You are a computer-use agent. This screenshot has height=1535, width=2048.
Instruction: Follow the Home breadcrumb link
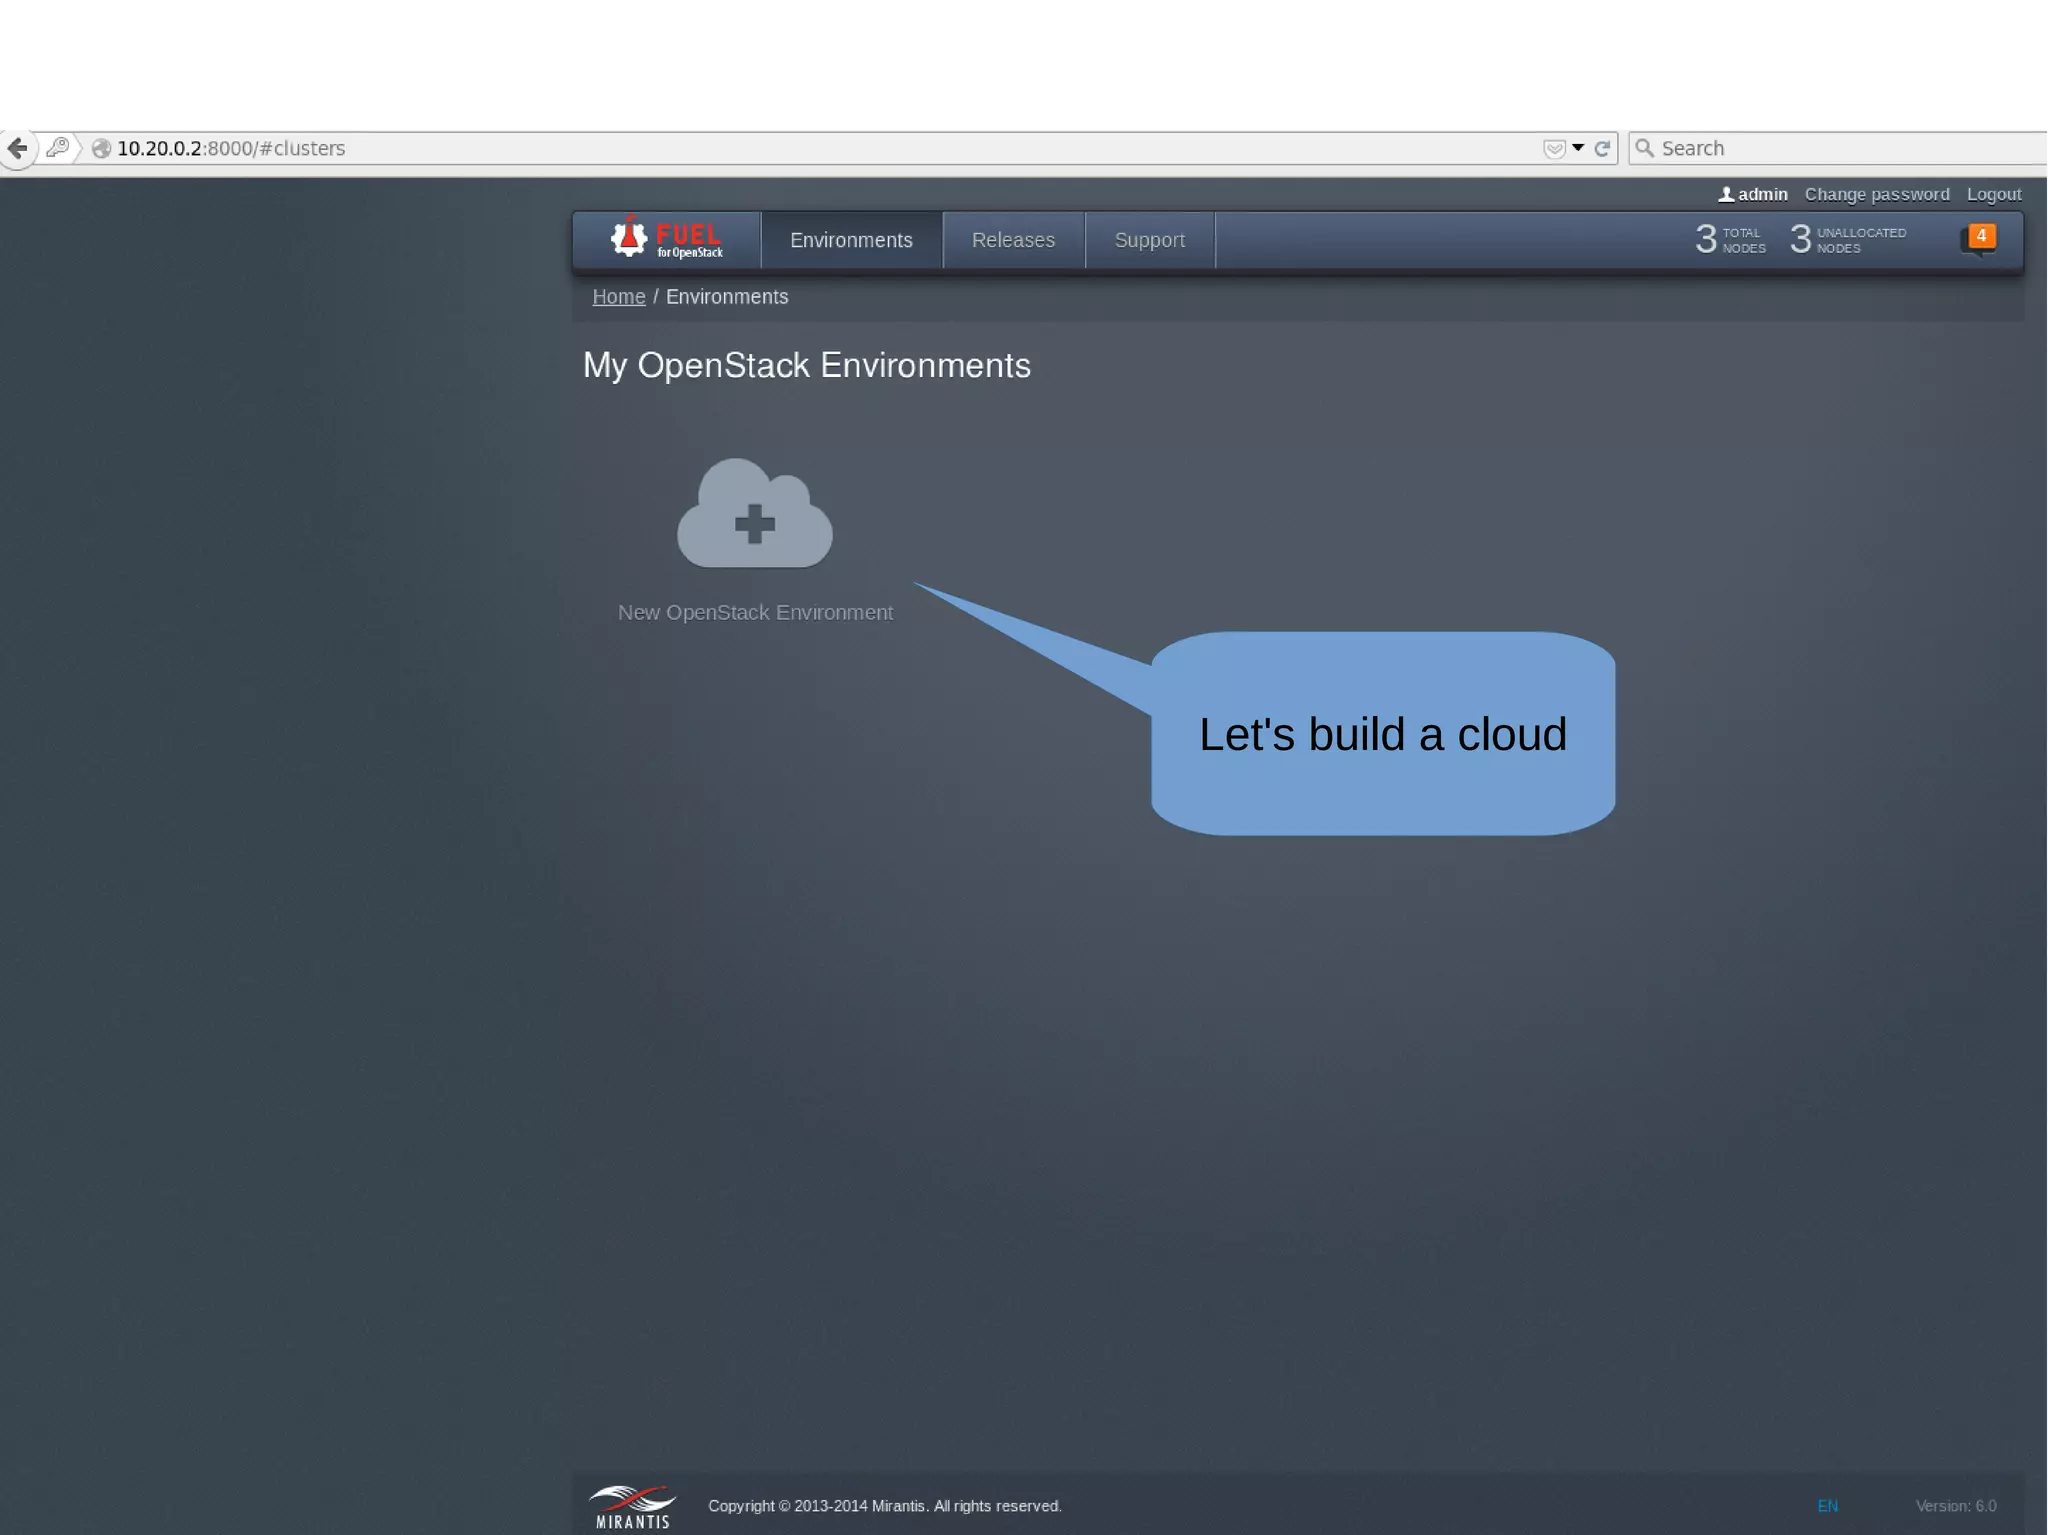(619, 297)
